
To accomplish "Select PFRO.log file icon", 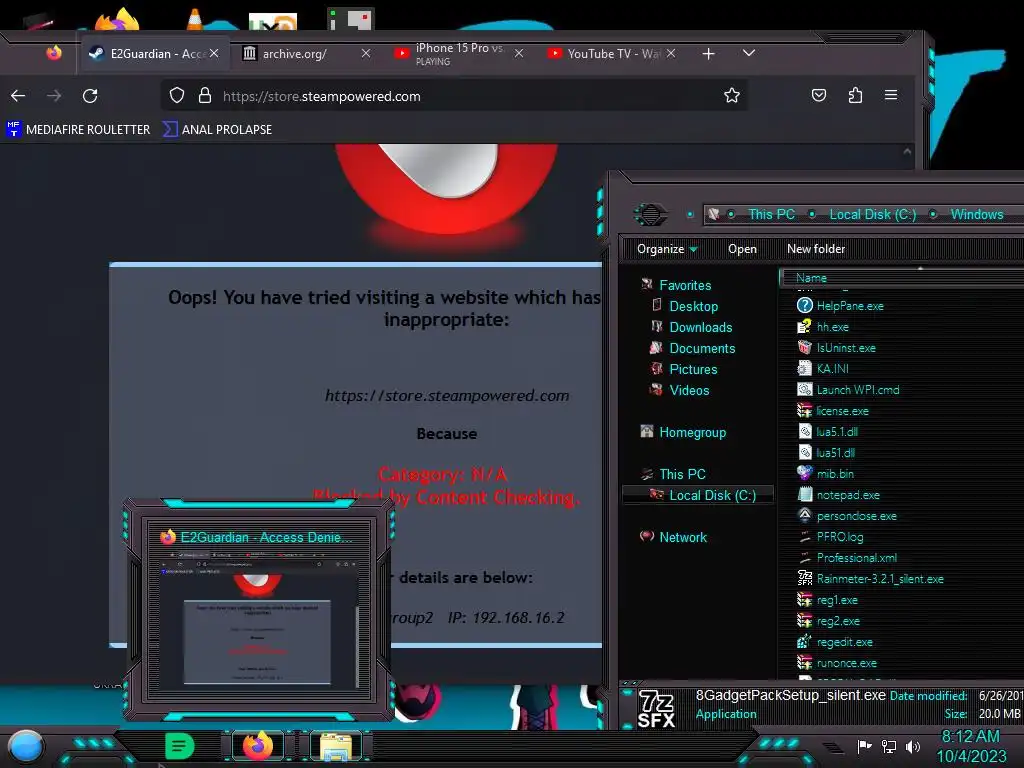I will [x=805, y=537].
